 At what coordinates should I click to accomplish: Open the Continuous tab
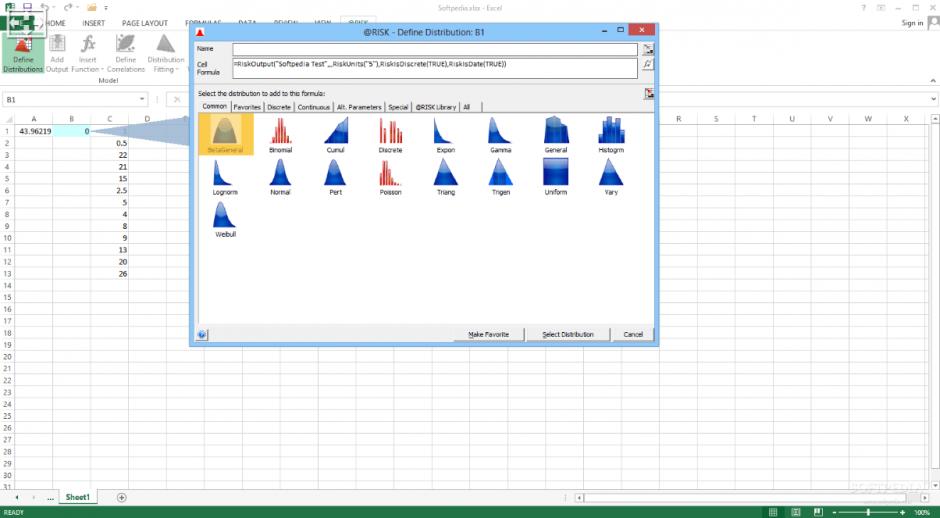[314, 107]
